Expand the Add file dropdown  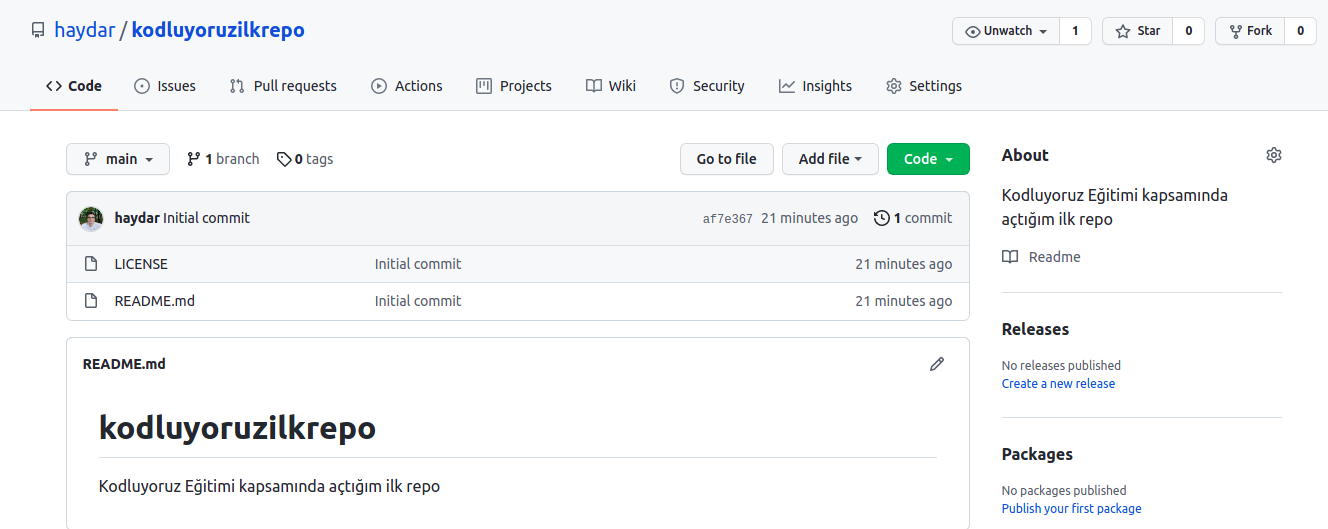[x=830, y=159]
